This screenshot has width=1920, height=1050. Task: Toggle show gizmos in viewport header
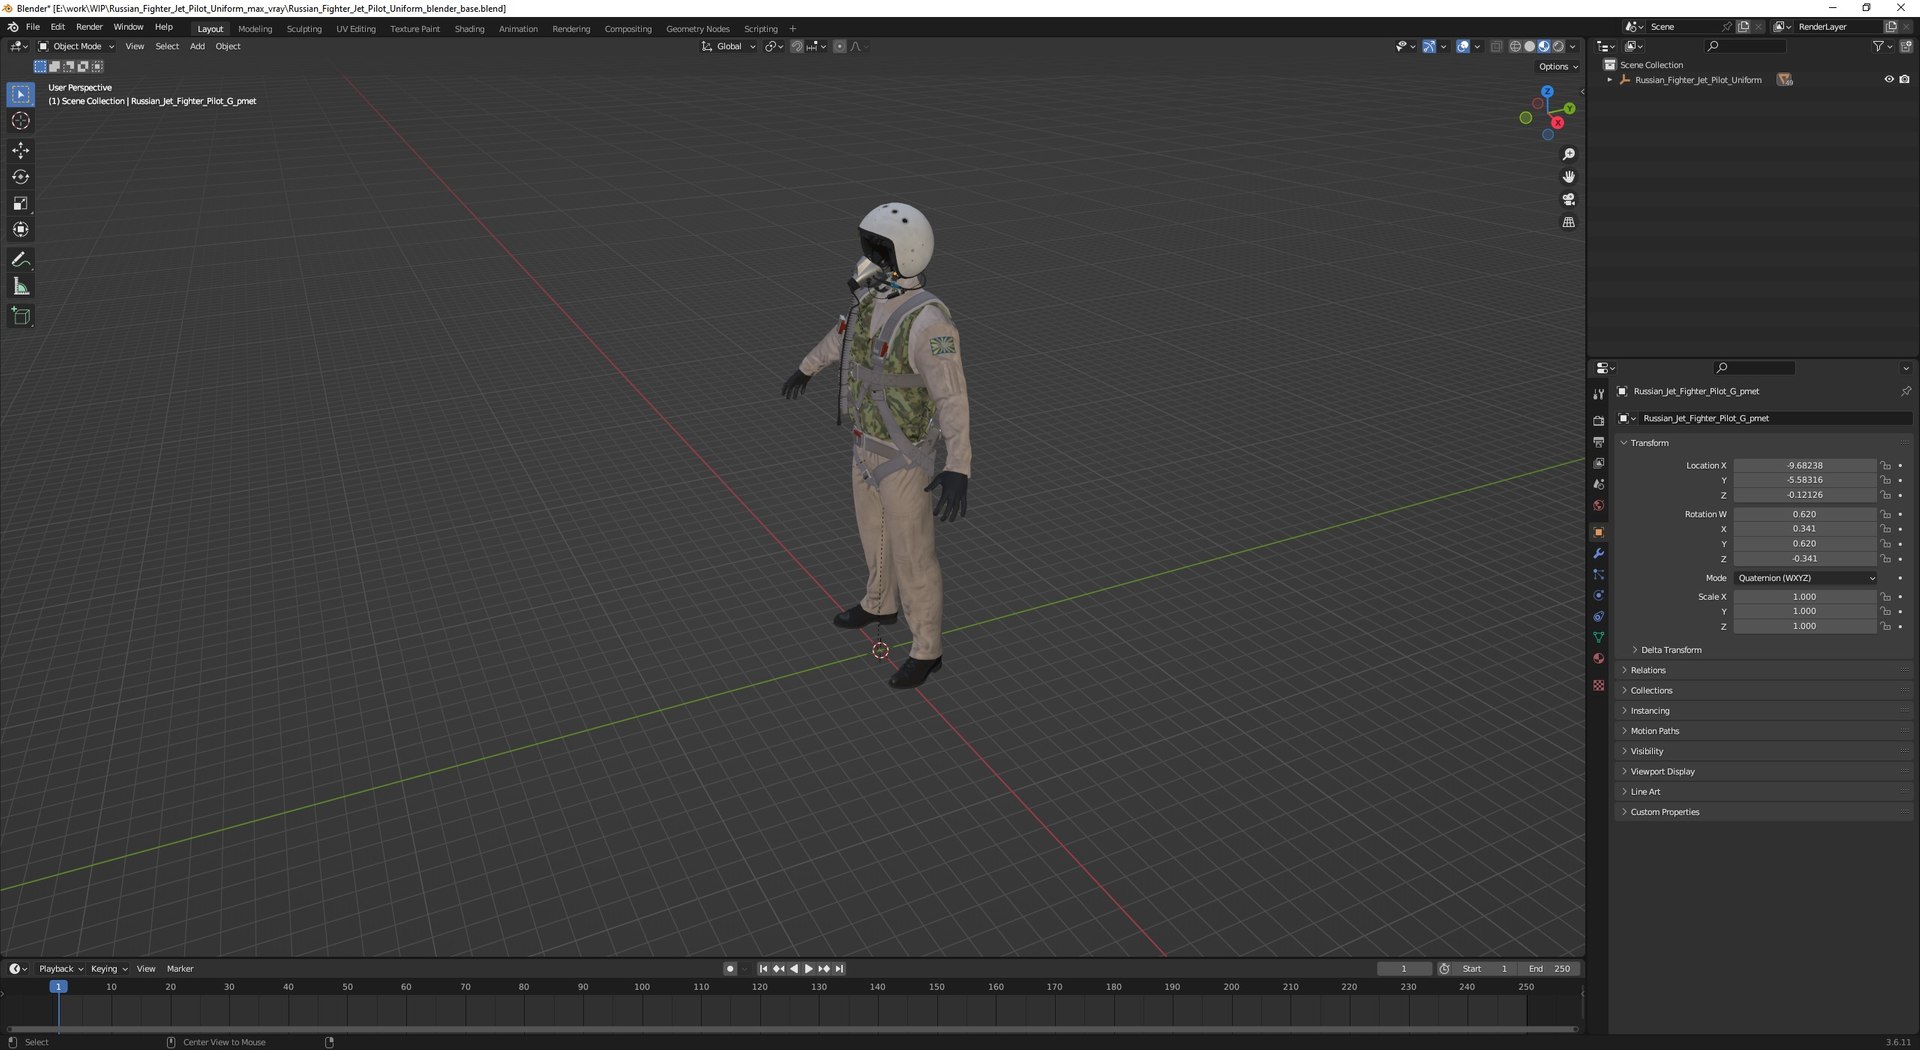coord(1429,46)
